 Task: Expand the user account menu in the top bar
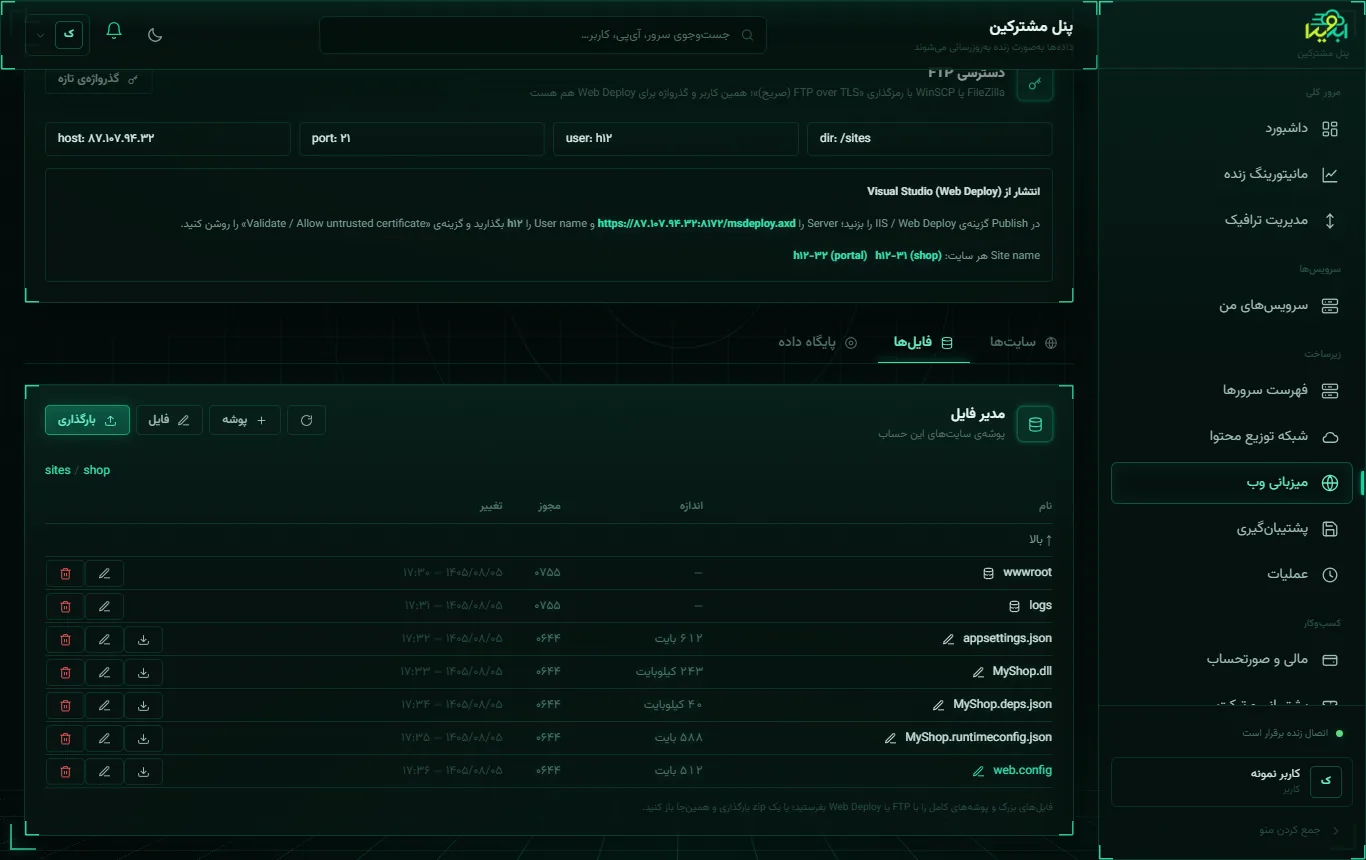point(55,33)
